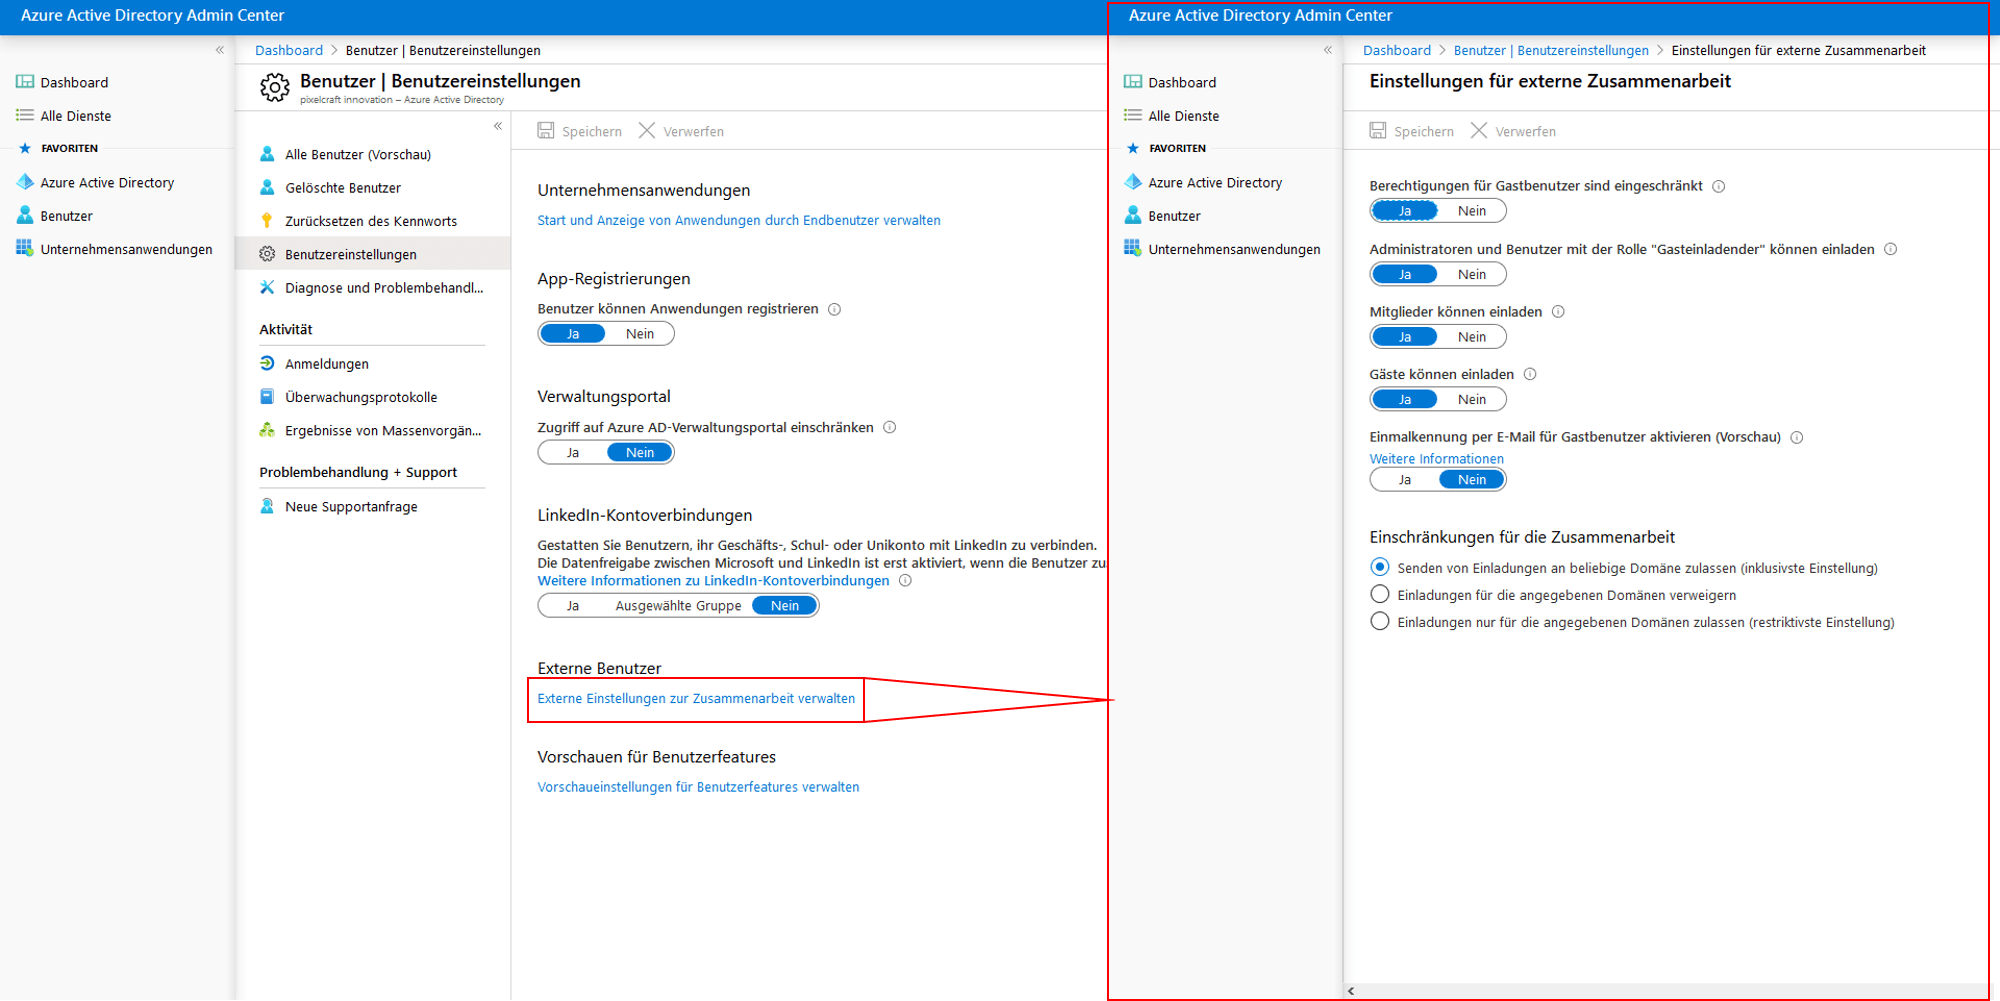Click the key icon for Zurücksetzen des Kennworts
Viewport: 2000px width, 1001px height.
267,221
